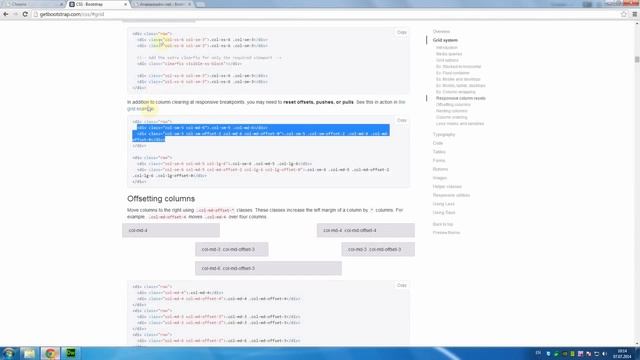This screenshot has height=360, width=640.
Task: Select the CSS Bootstrap tab
Action: click(98, 4)
